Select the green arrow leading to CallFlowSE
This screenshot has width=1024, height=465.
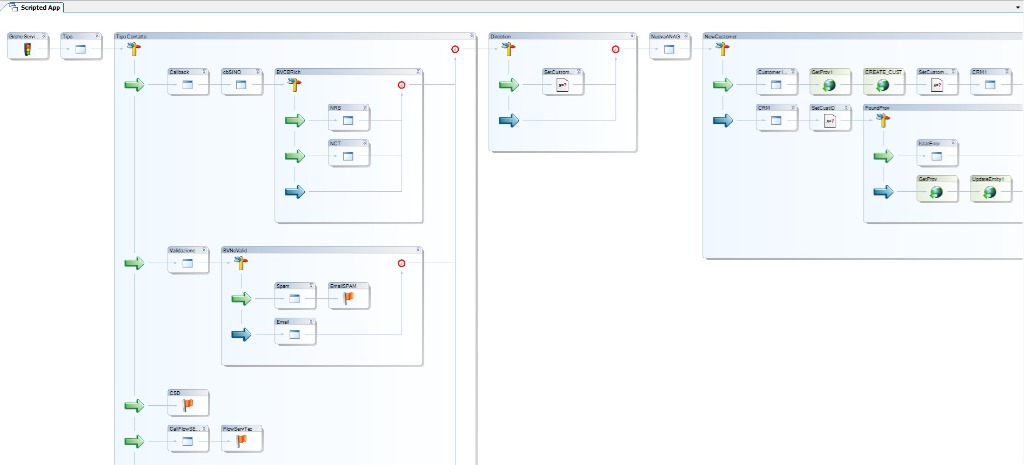(x=134, y=441)
